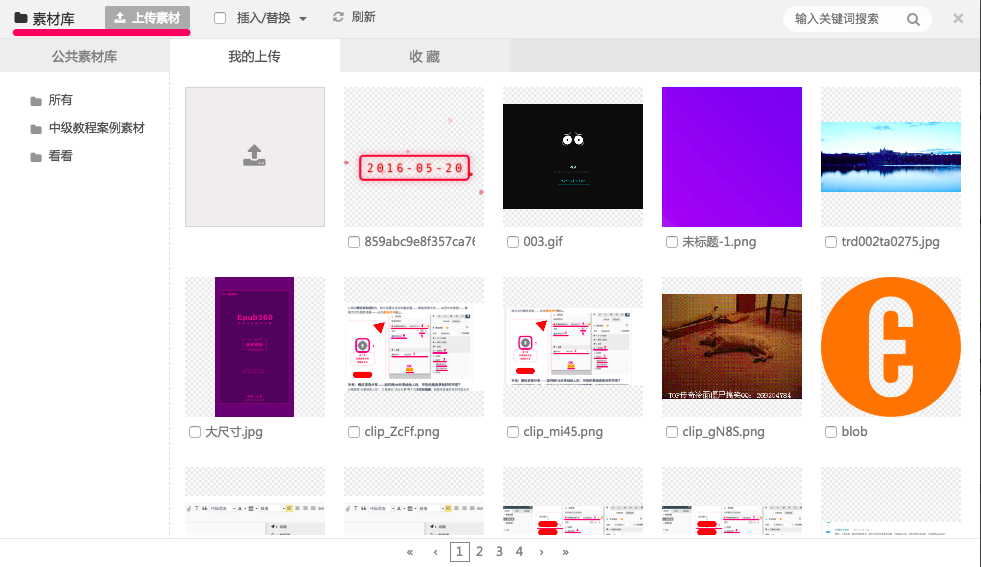981x567 pixels.
Task: Go to the last page arrow
Action: (x=566, y=551)
